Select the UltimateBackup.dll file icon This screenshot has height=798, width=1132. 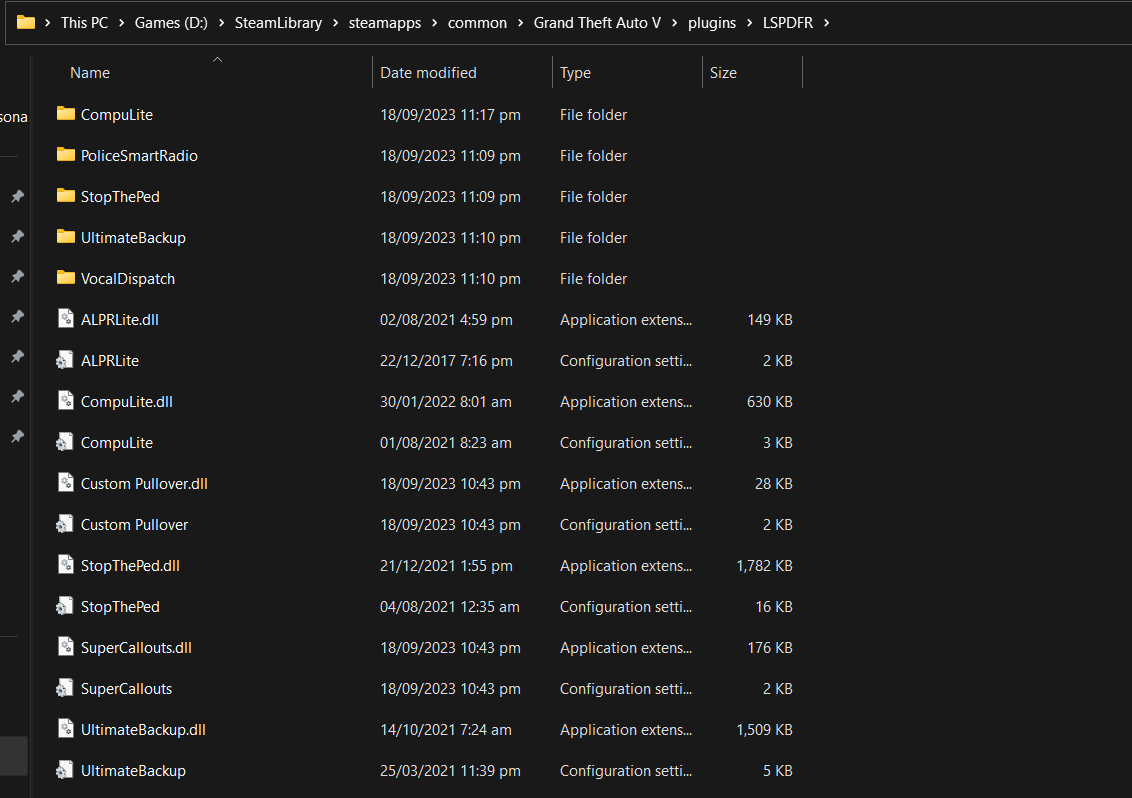pyautogui.click(x=66, y=729)
